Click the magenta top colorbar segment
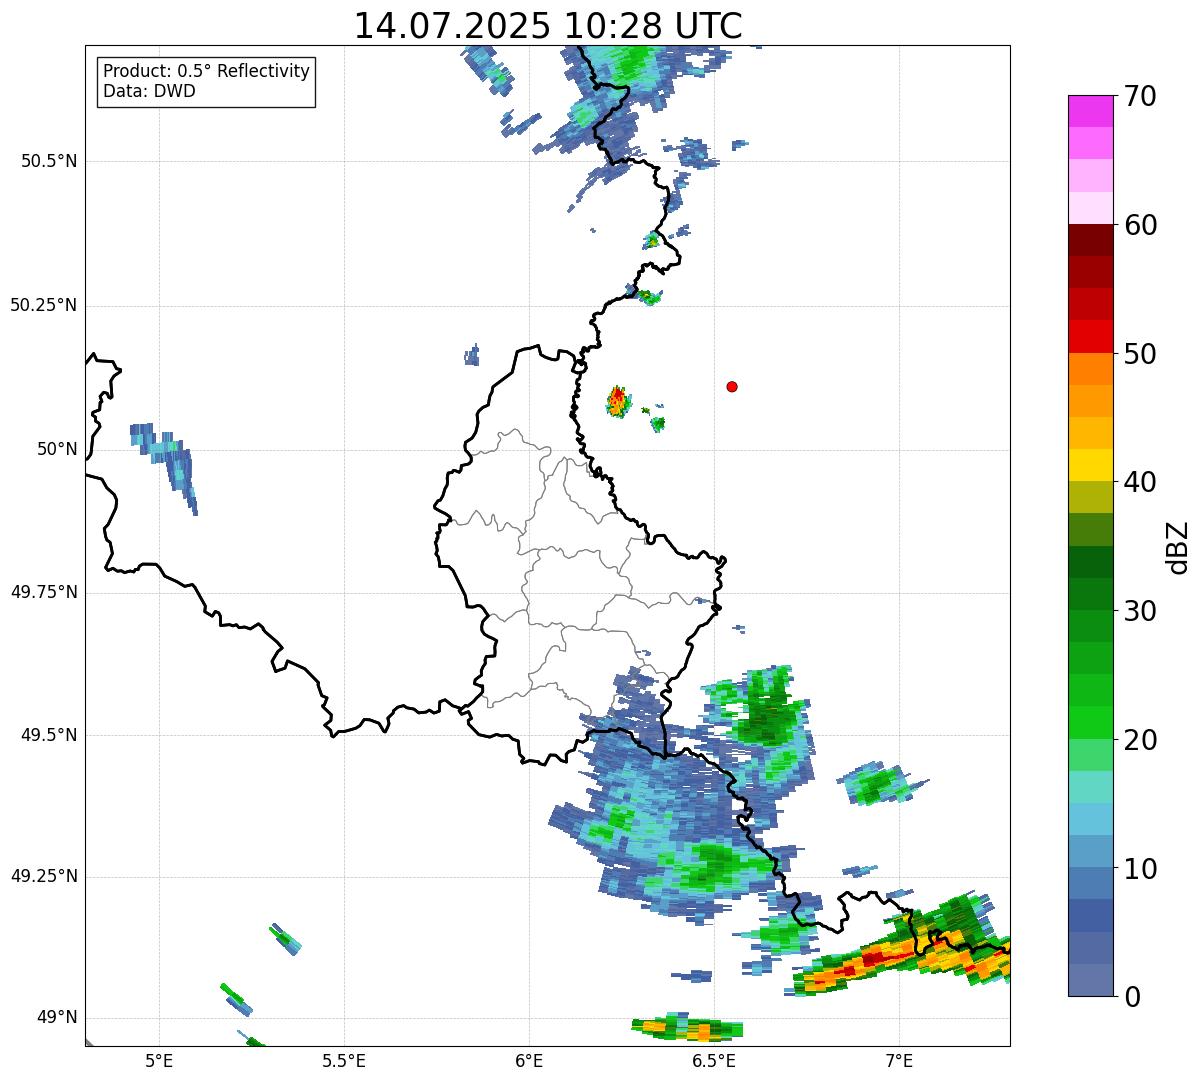This screenshot has height=1081, width=1202. (x=1091, y=111)
